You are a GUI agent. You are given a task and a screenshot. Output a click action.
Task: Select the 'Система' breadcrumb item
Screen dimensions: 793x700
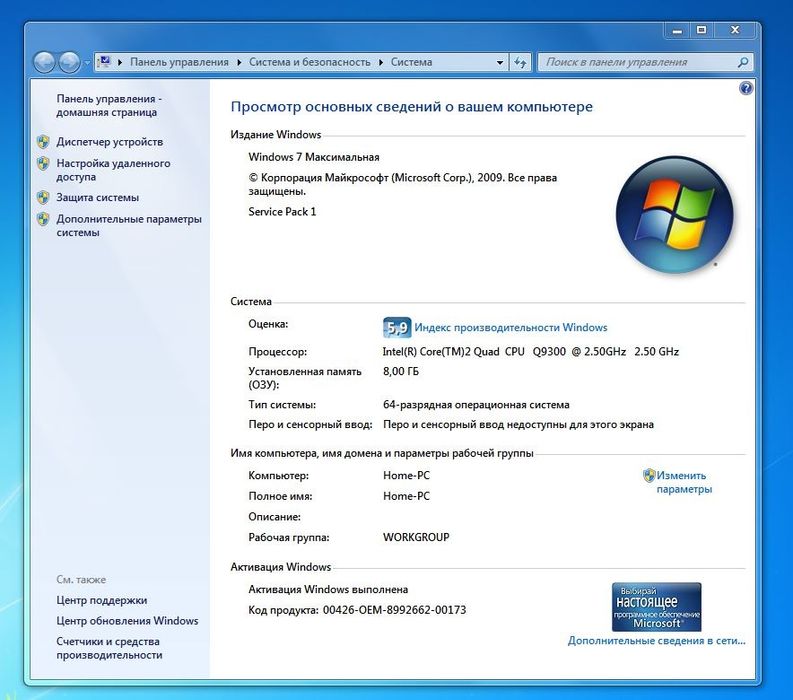tap(411, 62)
